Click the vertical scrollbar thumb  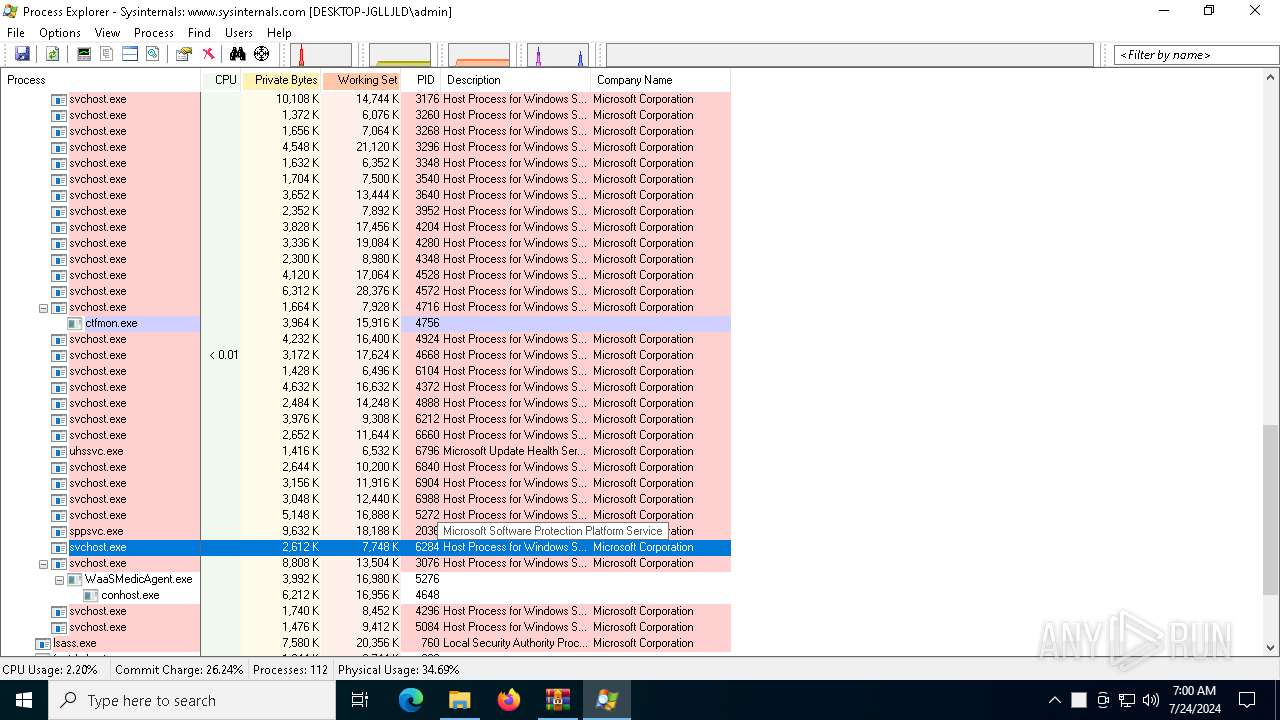1270,510
